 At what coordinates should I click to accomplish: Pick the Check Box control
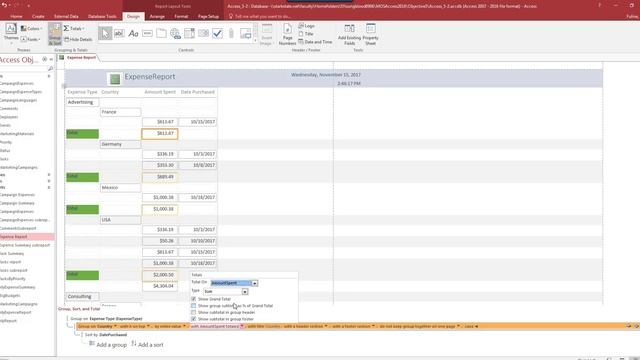pyautogui.click(x=218, y=33)
